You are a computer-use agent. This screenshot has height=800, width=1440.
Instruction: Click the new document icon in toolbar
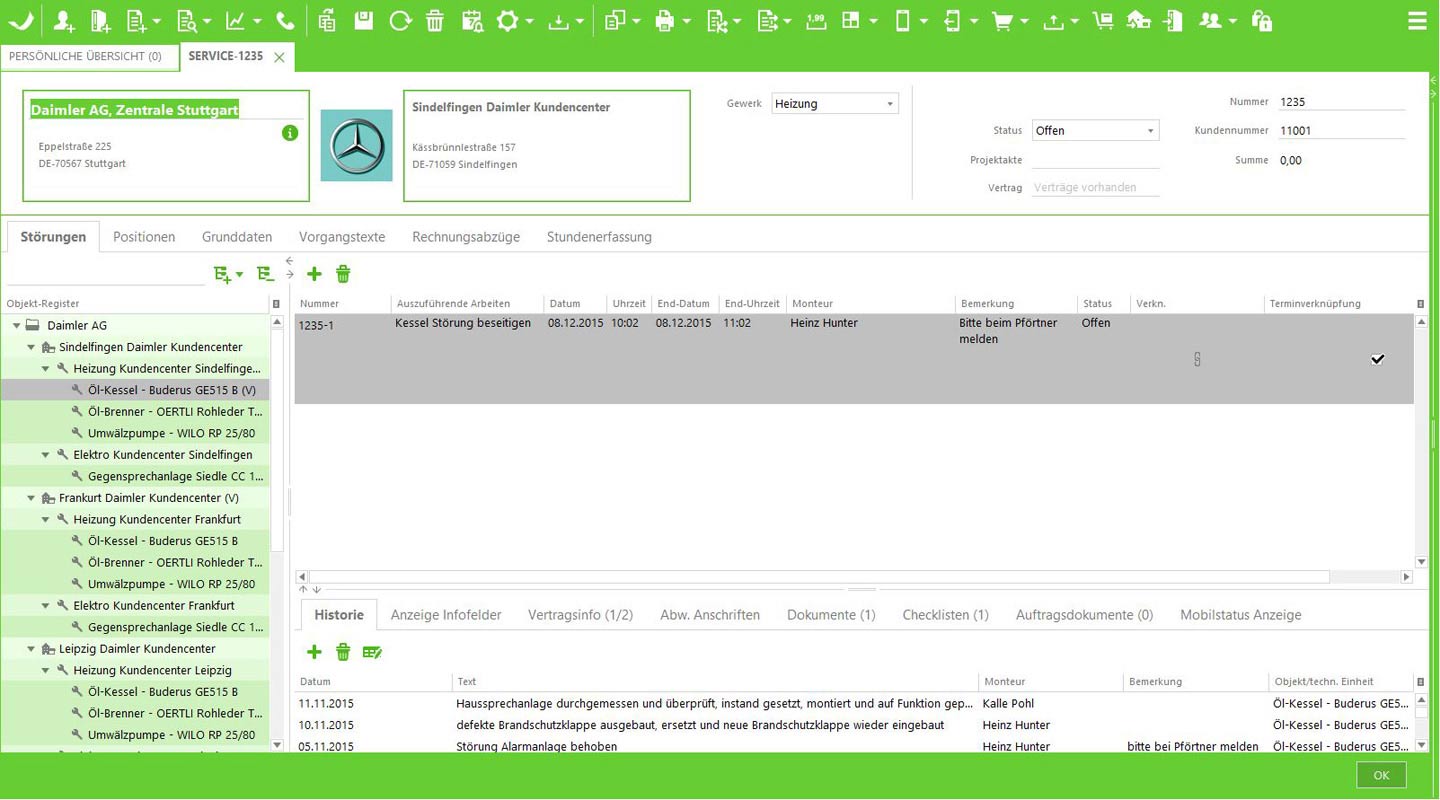click(136, 20)
